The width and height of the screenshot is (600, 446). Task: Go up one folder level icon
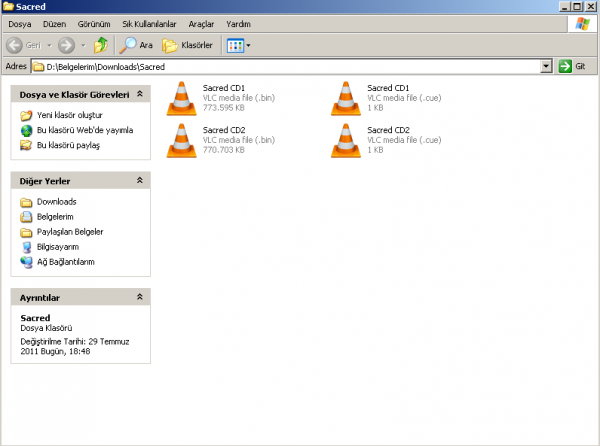(x=101, y=45)
